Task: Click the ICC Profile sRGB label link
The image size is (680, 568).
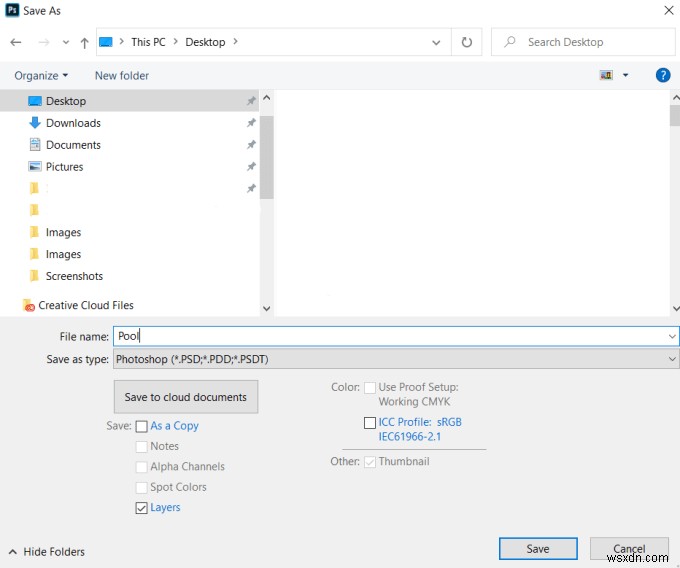Action: (x=420, y=429)
